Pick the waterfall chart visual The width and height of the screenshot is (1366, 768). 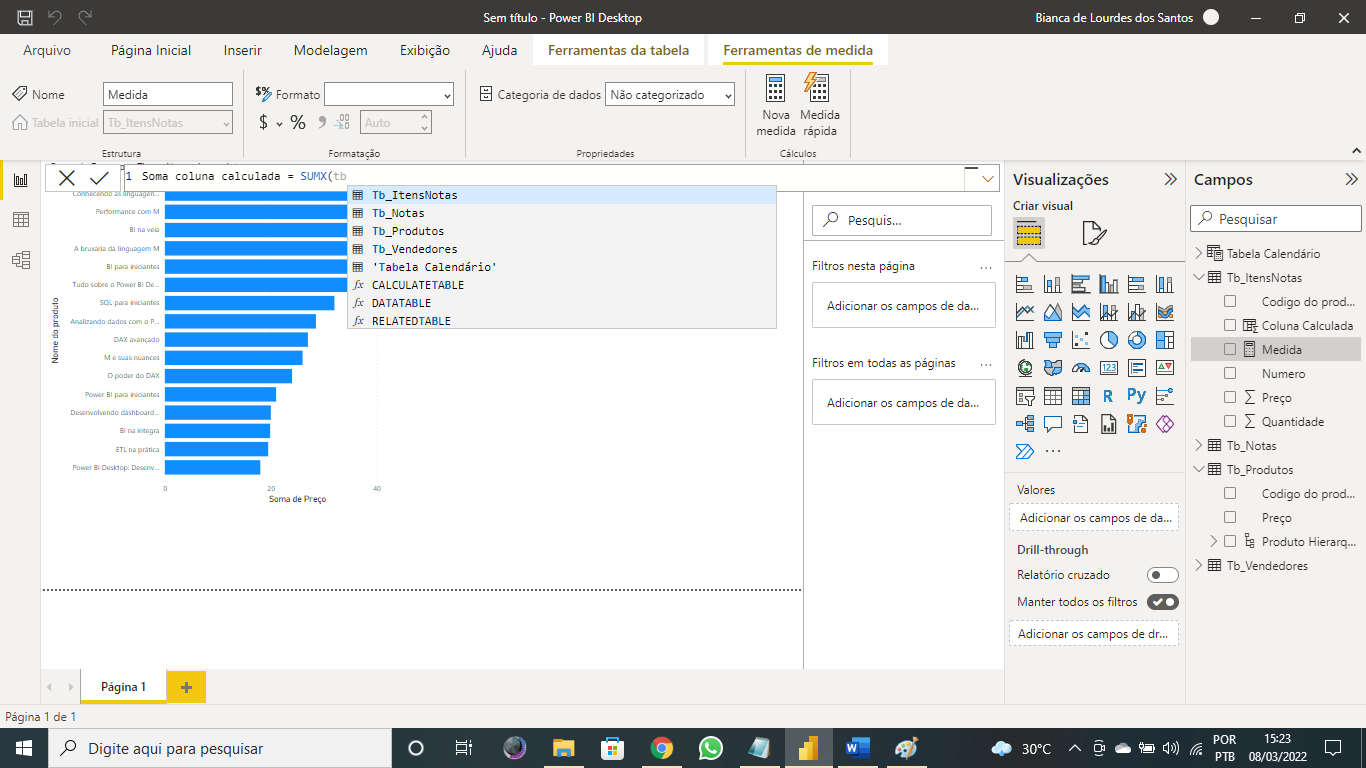(1025, 340)
